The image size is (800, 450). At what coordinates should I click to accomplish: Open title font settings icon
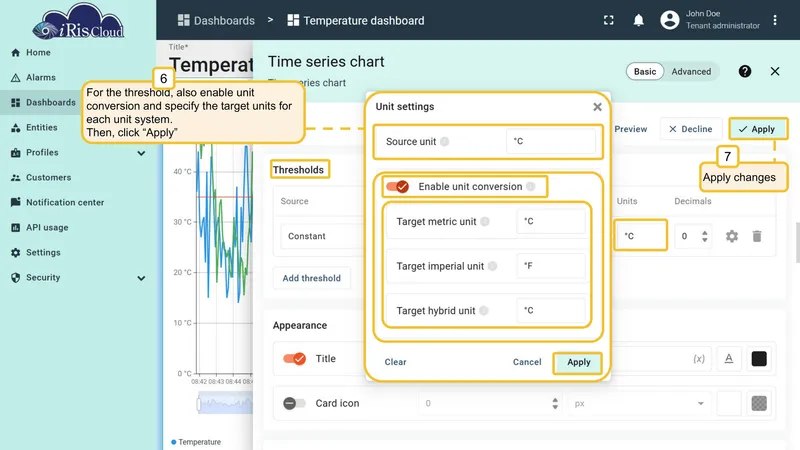click(729, 359)
